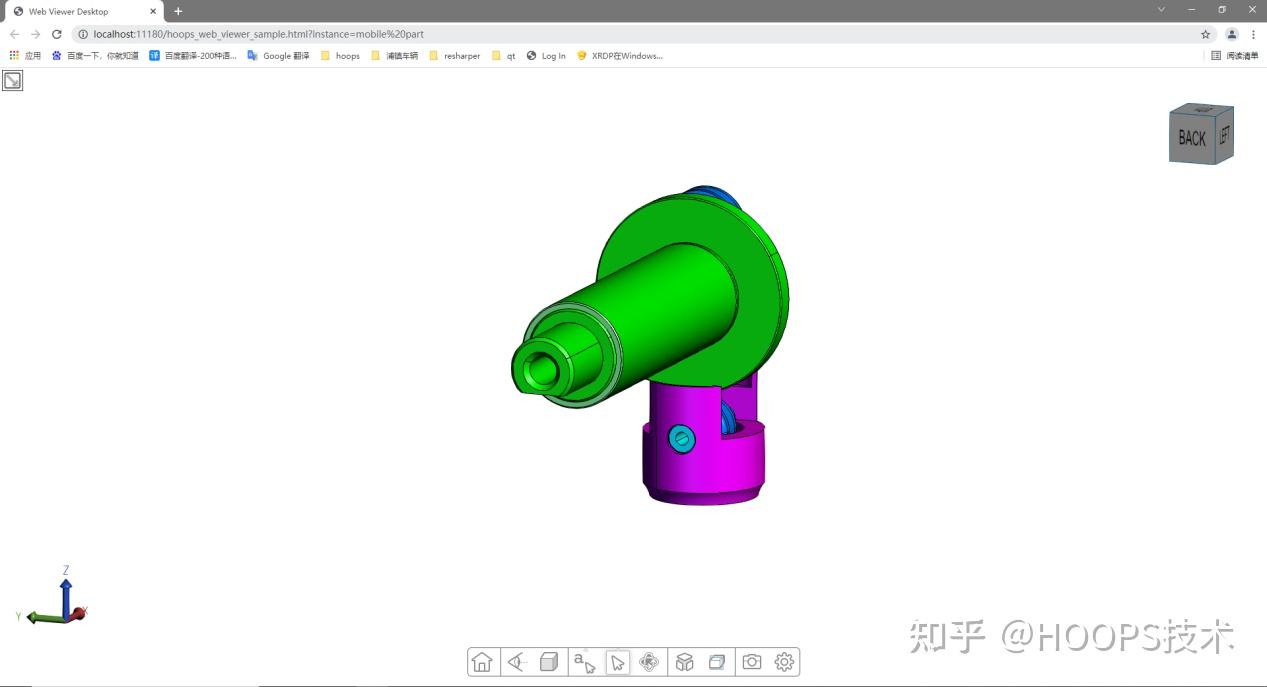Open the camera view icon on toolbar
The width and height of the screenshot is (1267, 687).
point(516,661)
